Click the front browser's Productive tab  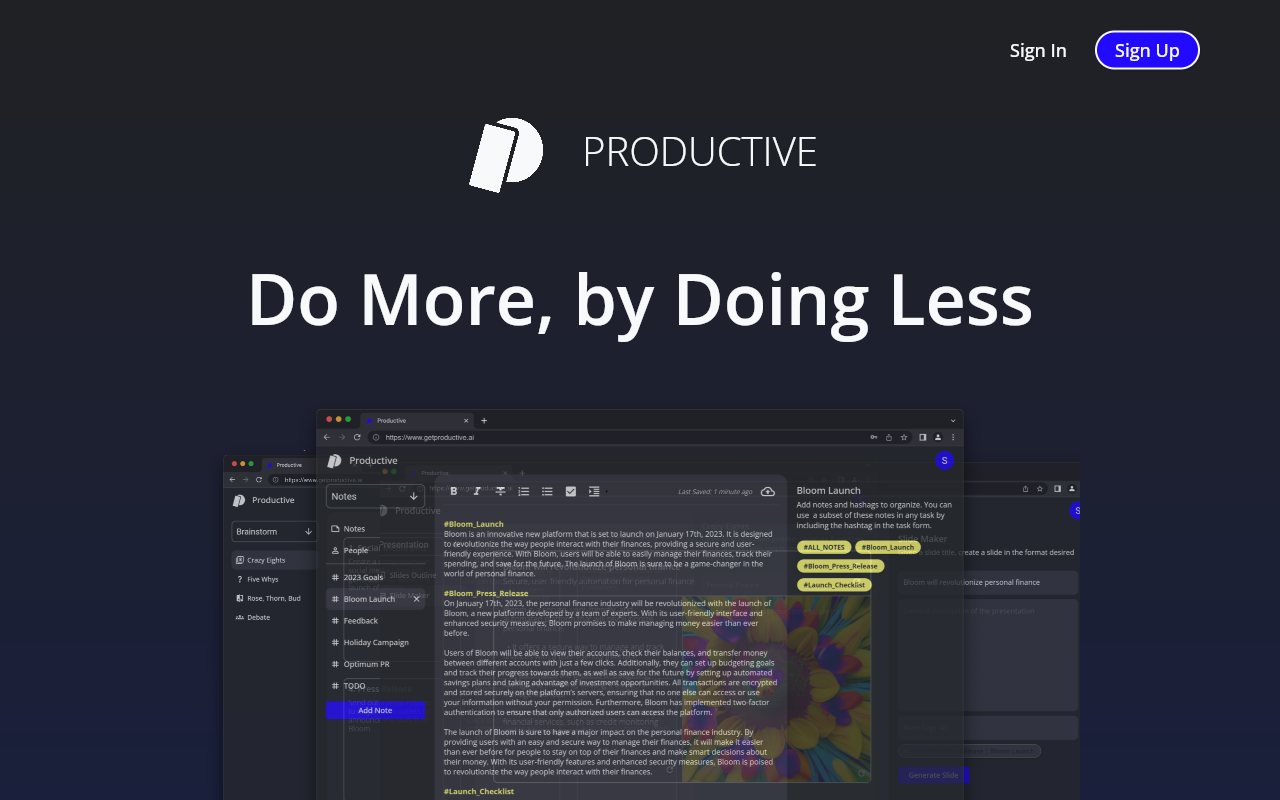click(x=415, y=420)
